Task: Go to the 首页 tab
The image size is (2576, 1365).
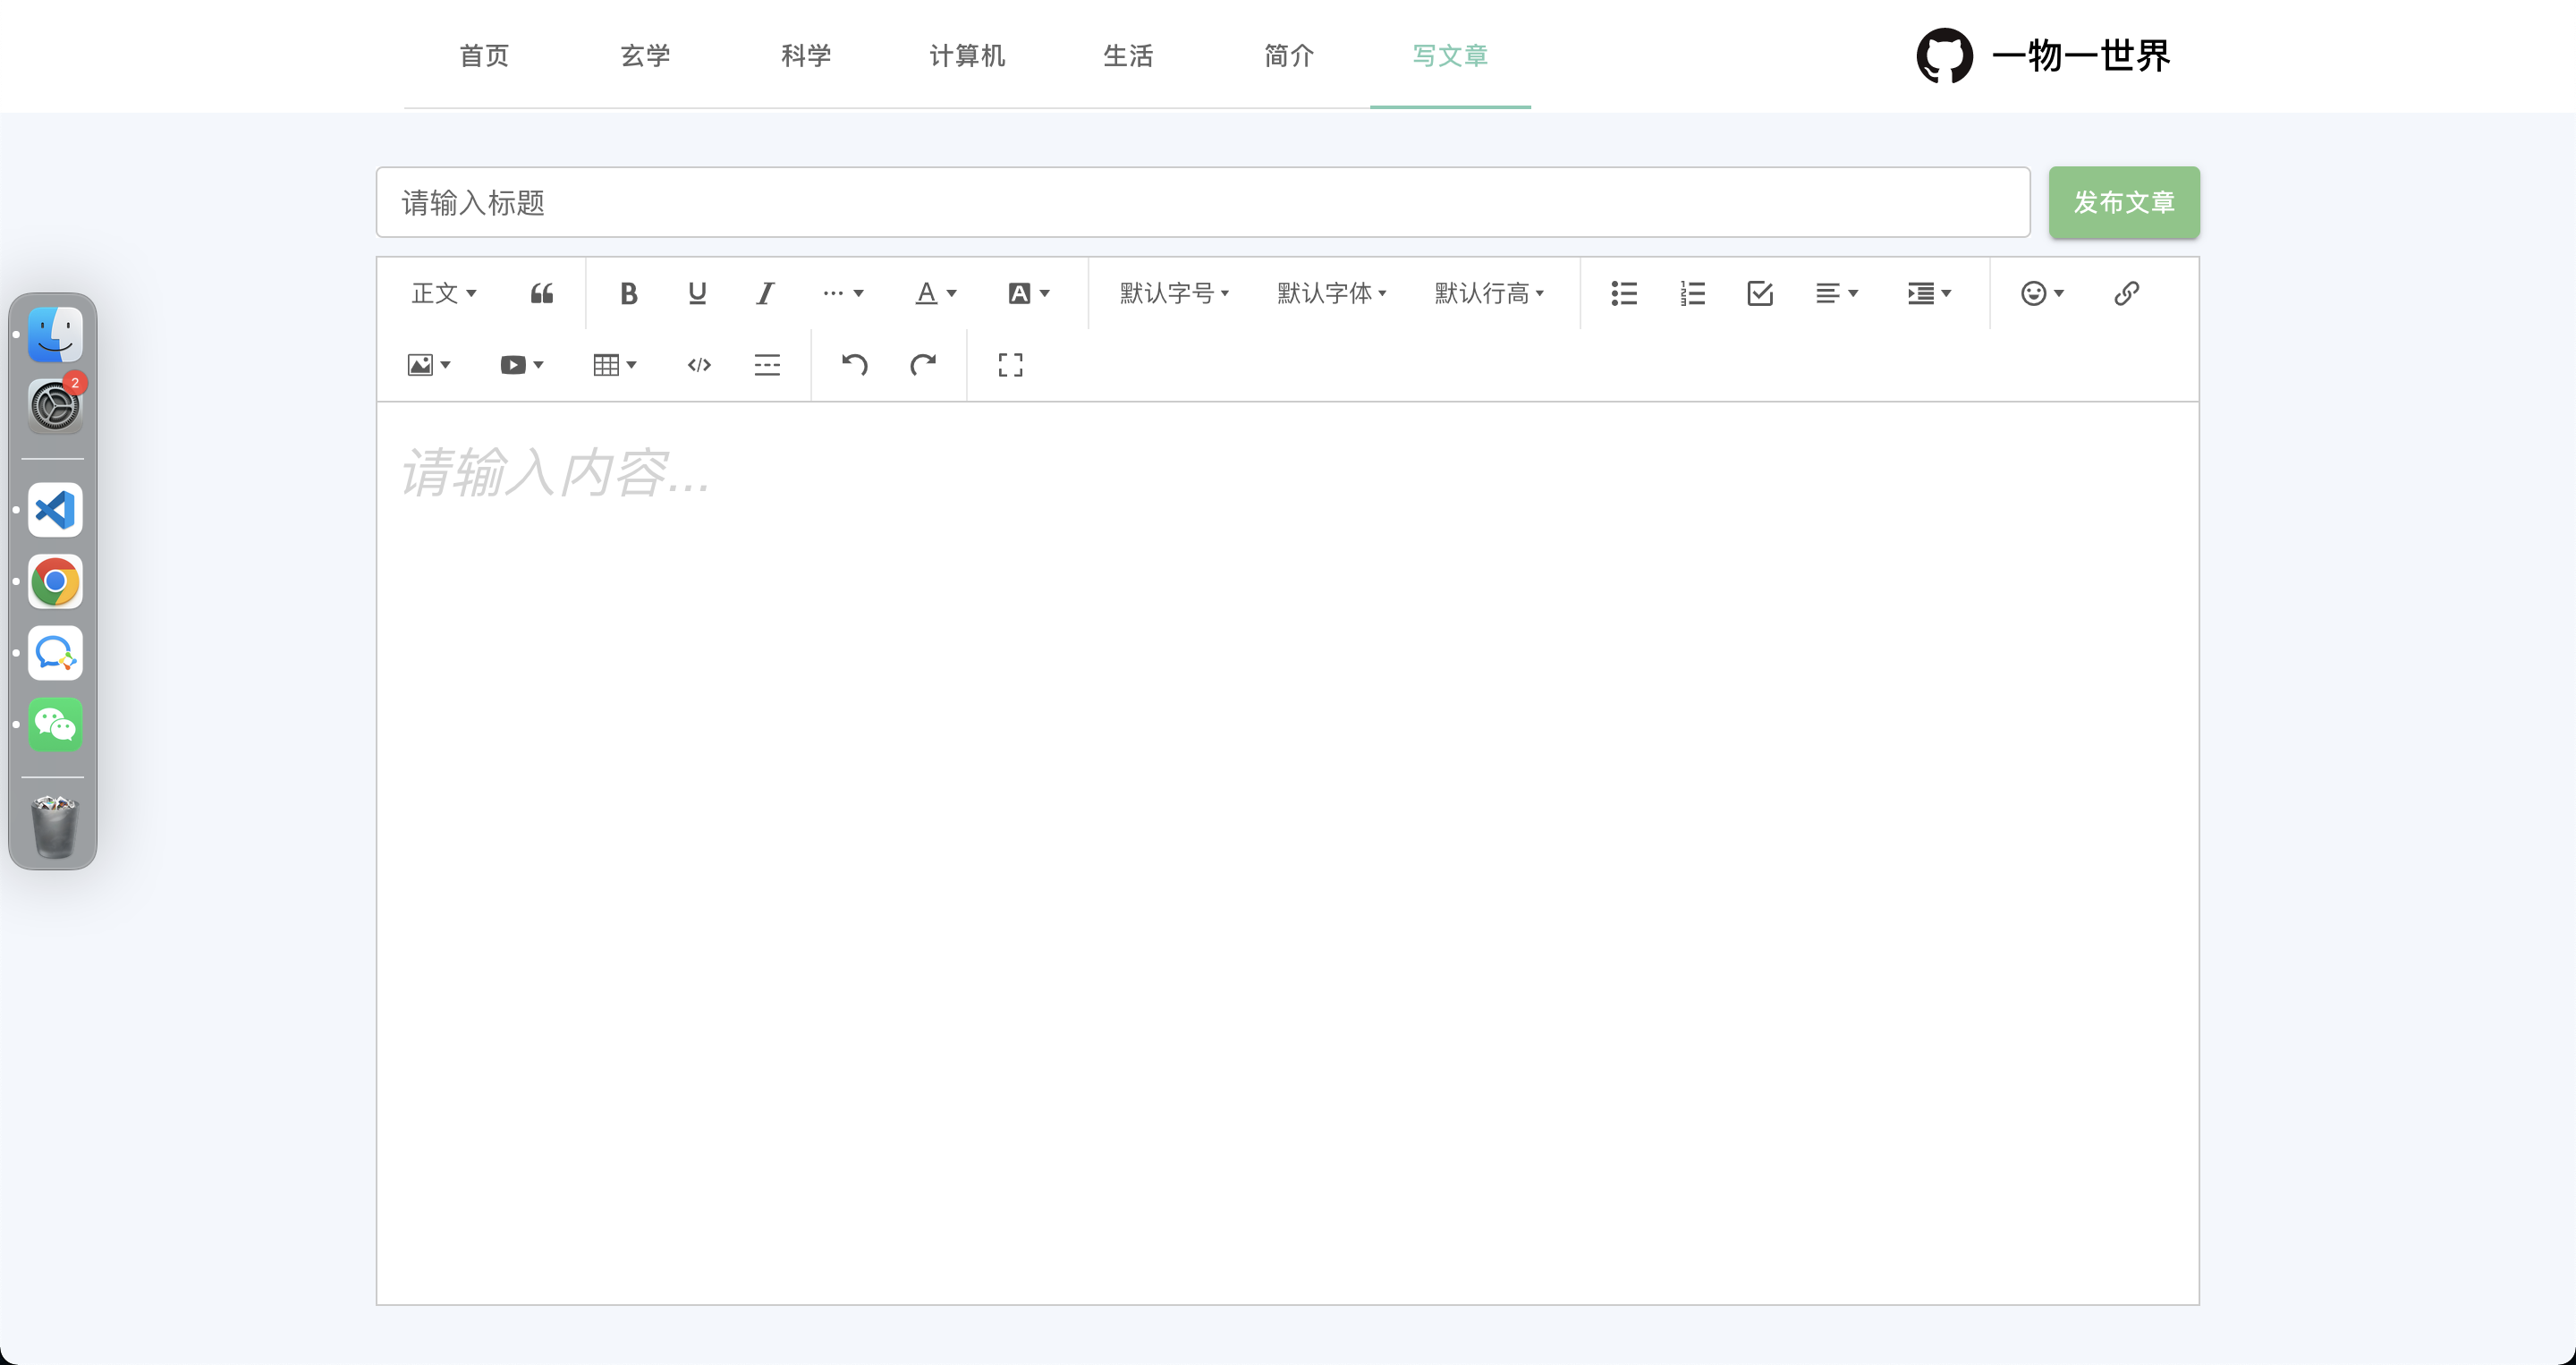Action: [x=484, y=56]
